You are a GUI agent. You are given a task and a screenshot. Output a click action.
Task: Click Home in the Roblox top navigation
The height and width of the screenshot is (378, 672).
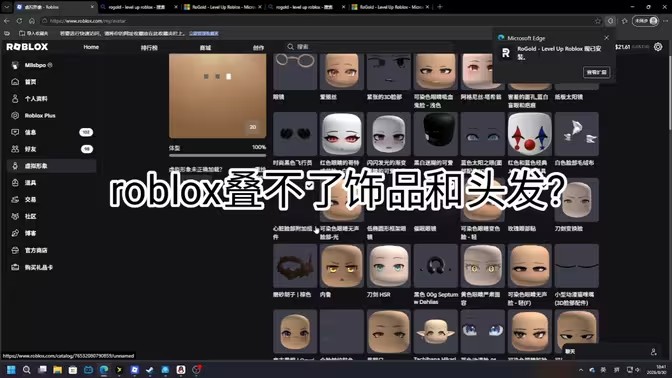click(x=91, y=47)
